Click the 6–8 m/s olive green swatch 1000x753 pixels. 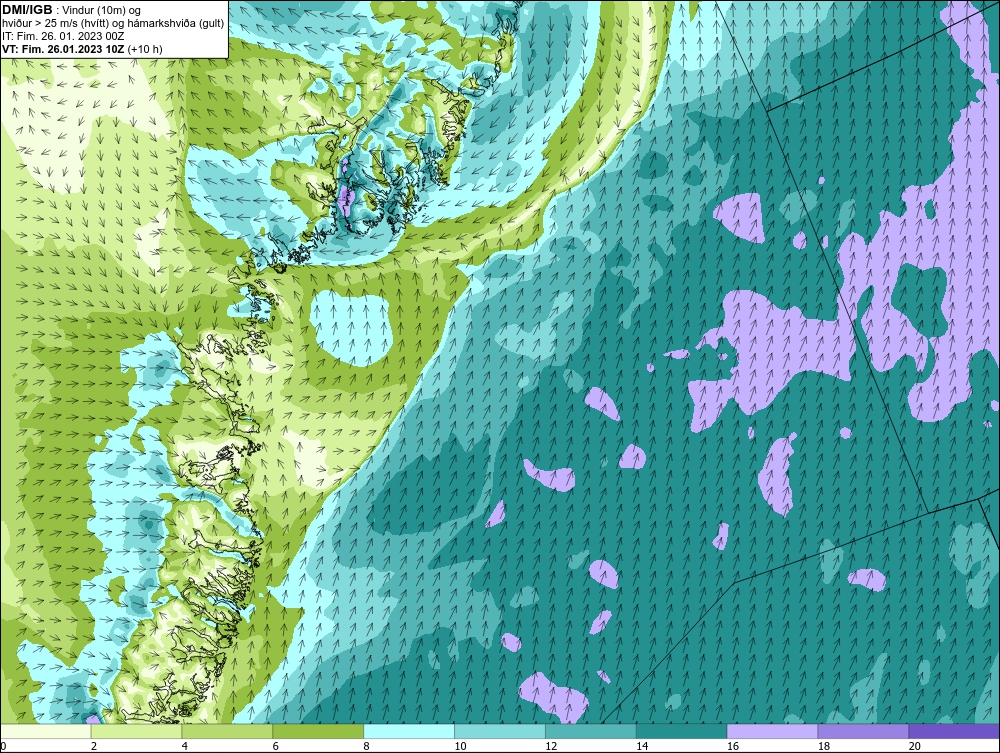coord(318,731)
